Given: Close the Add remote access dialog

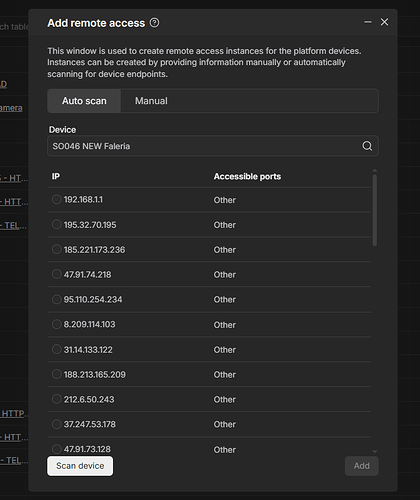Looking at the screenshot, I should coord(384,22).
